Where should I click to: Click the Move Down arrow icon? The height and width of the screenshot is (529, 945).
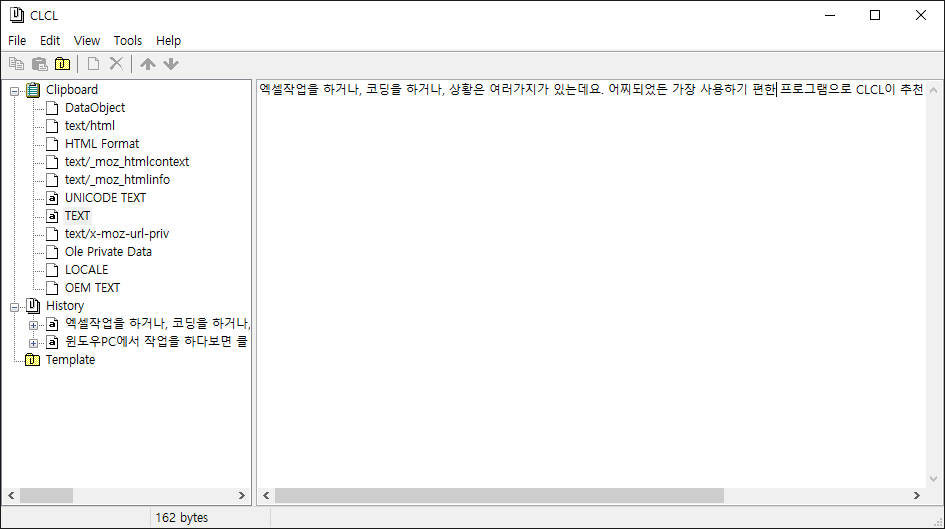(171, 64)
